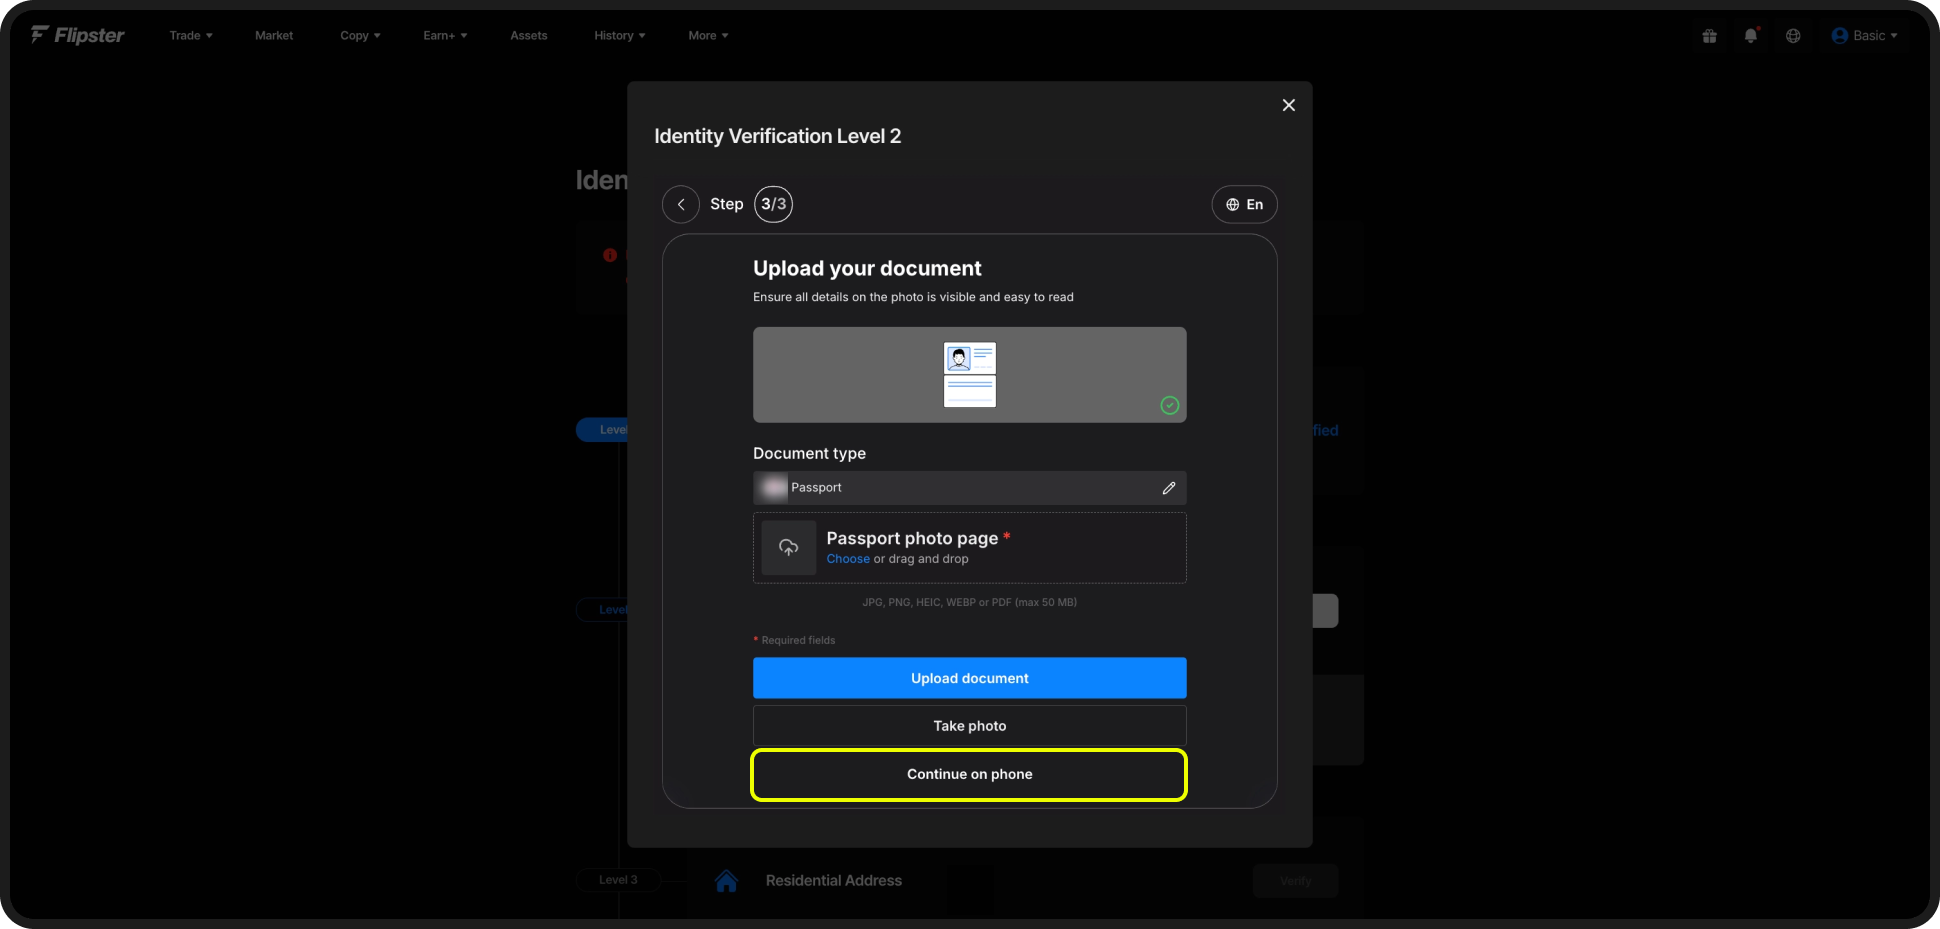Image resolution: width=1940 pixels, height=929 pixels.
Task: Click the Residential Address label
Action: tap(834, 881)
